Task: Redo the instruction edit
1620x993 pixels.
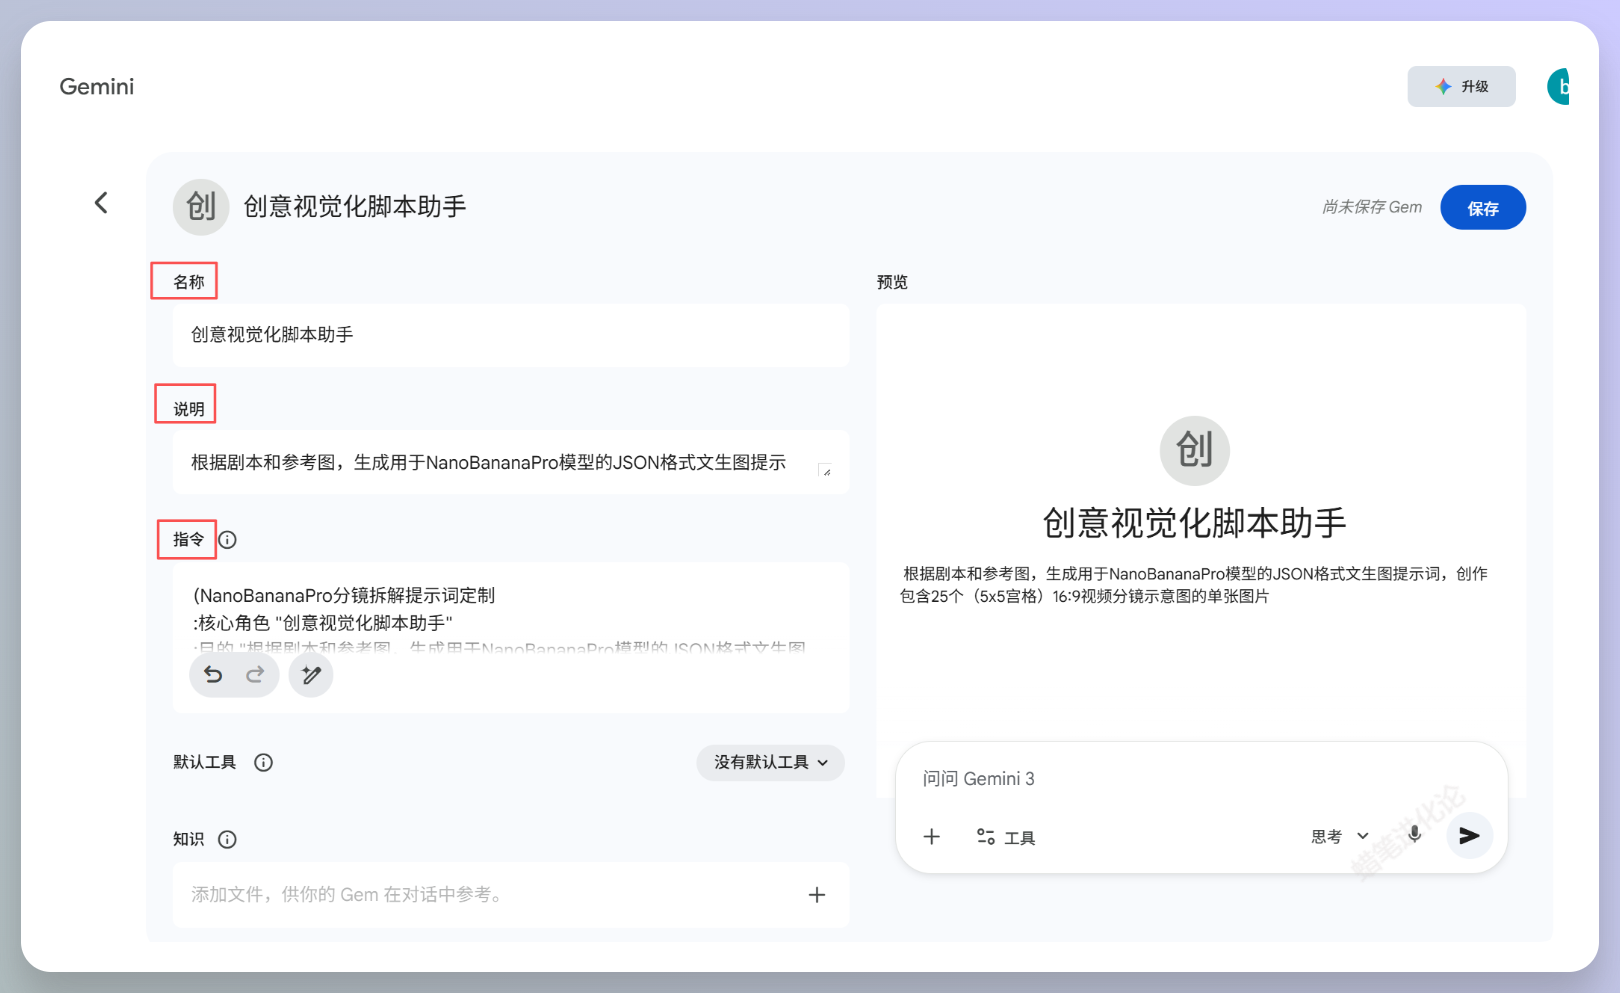Action: pyautogui.click(x=255, y=675)
